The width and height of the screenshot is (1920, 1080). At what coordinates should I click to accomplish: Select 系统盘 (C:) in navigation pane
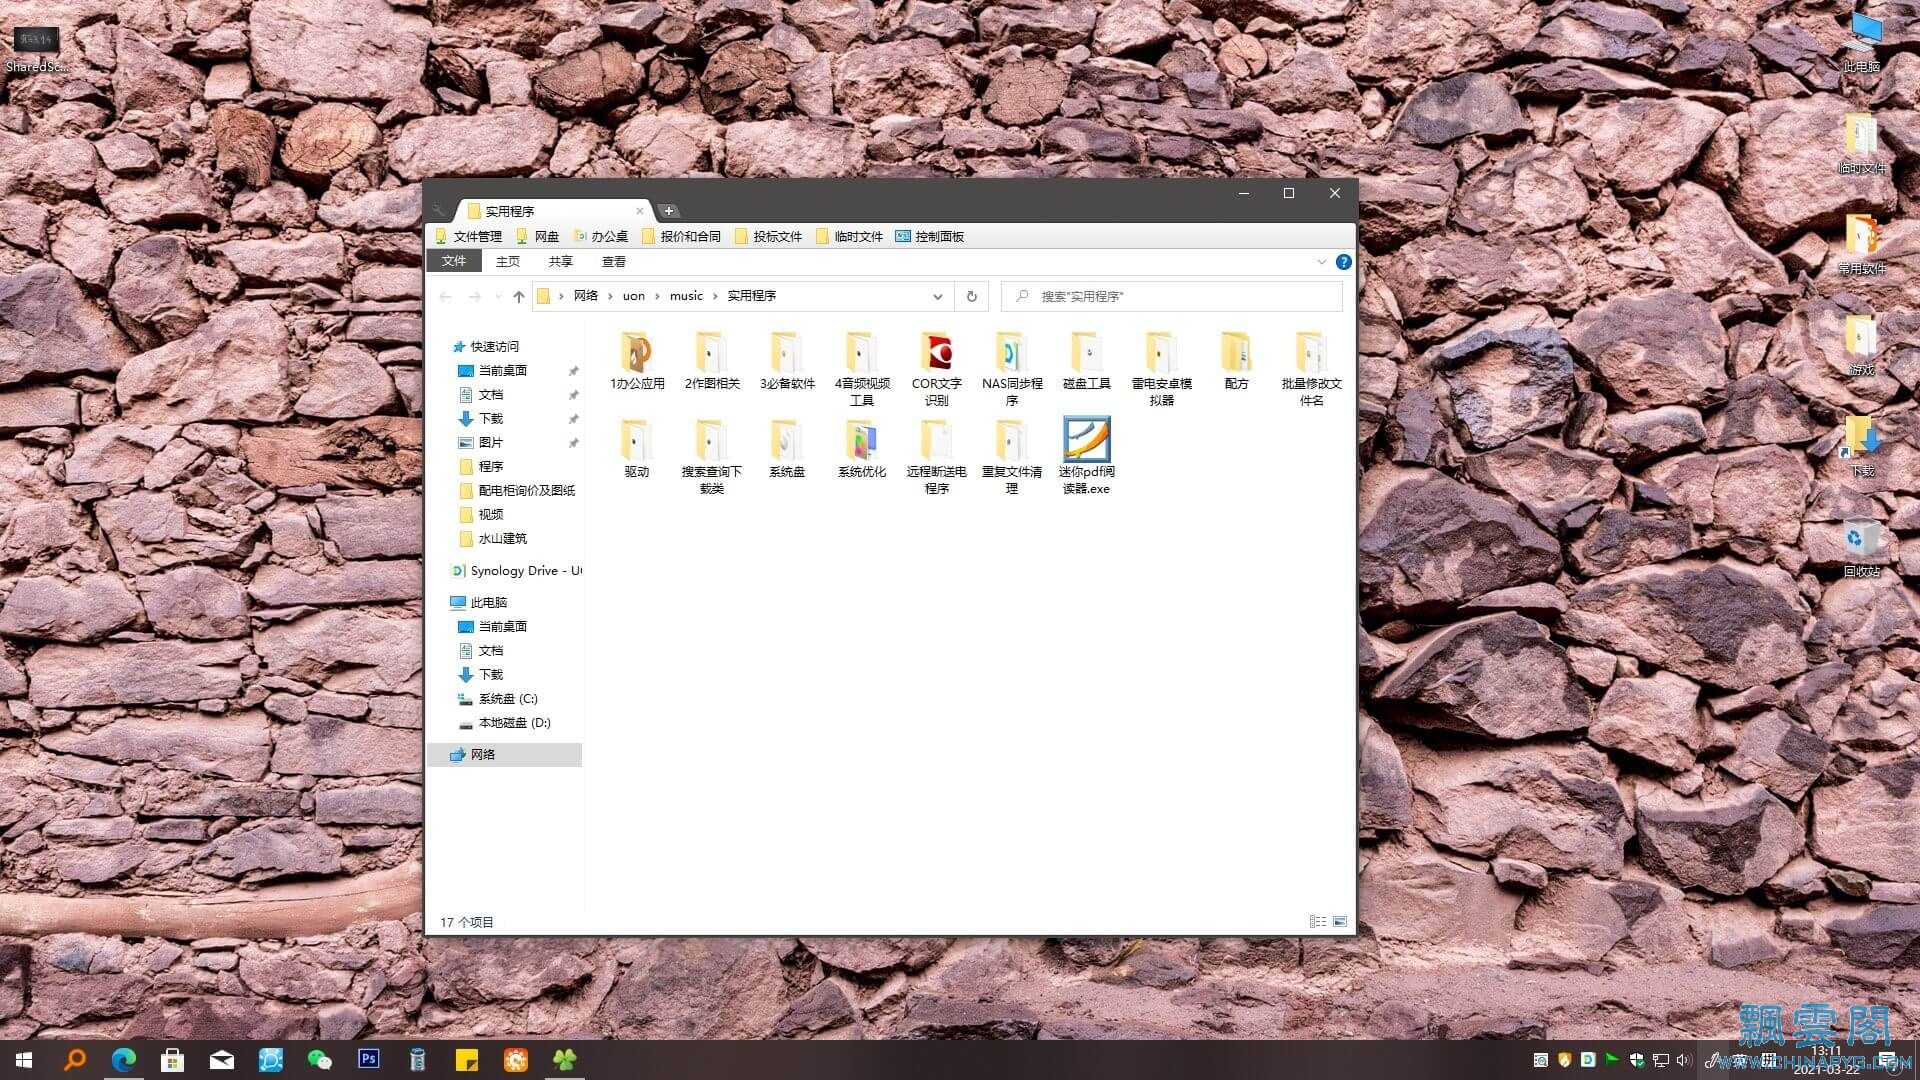[x=498, y=698]
